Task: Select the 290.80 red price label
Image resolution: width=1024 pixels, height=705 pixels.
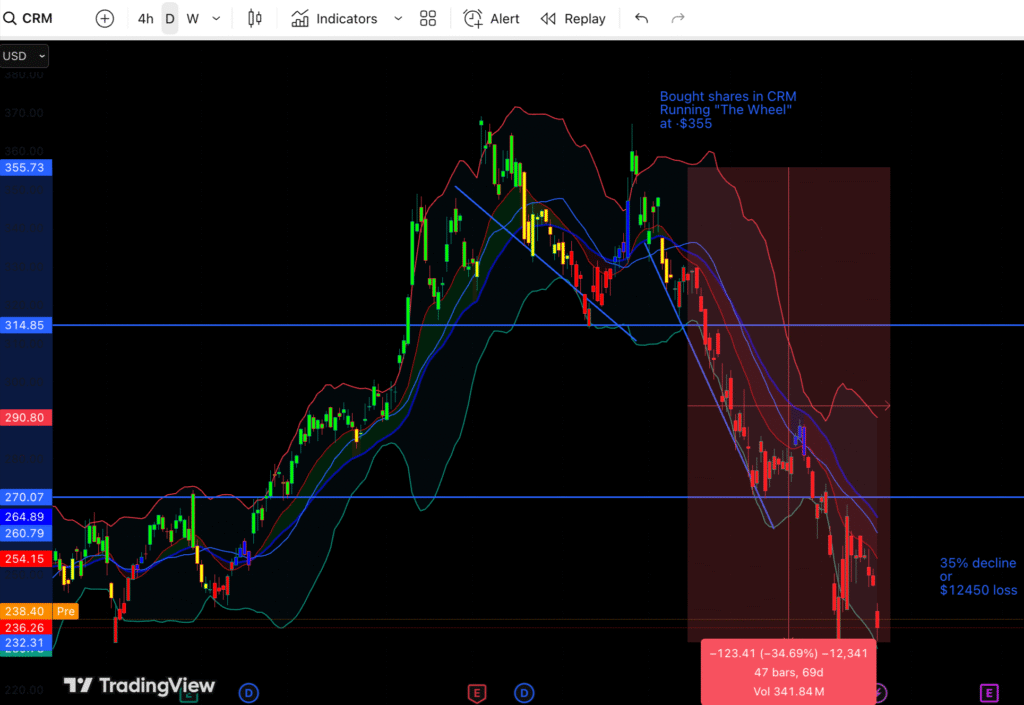Action: click(25, 418)
